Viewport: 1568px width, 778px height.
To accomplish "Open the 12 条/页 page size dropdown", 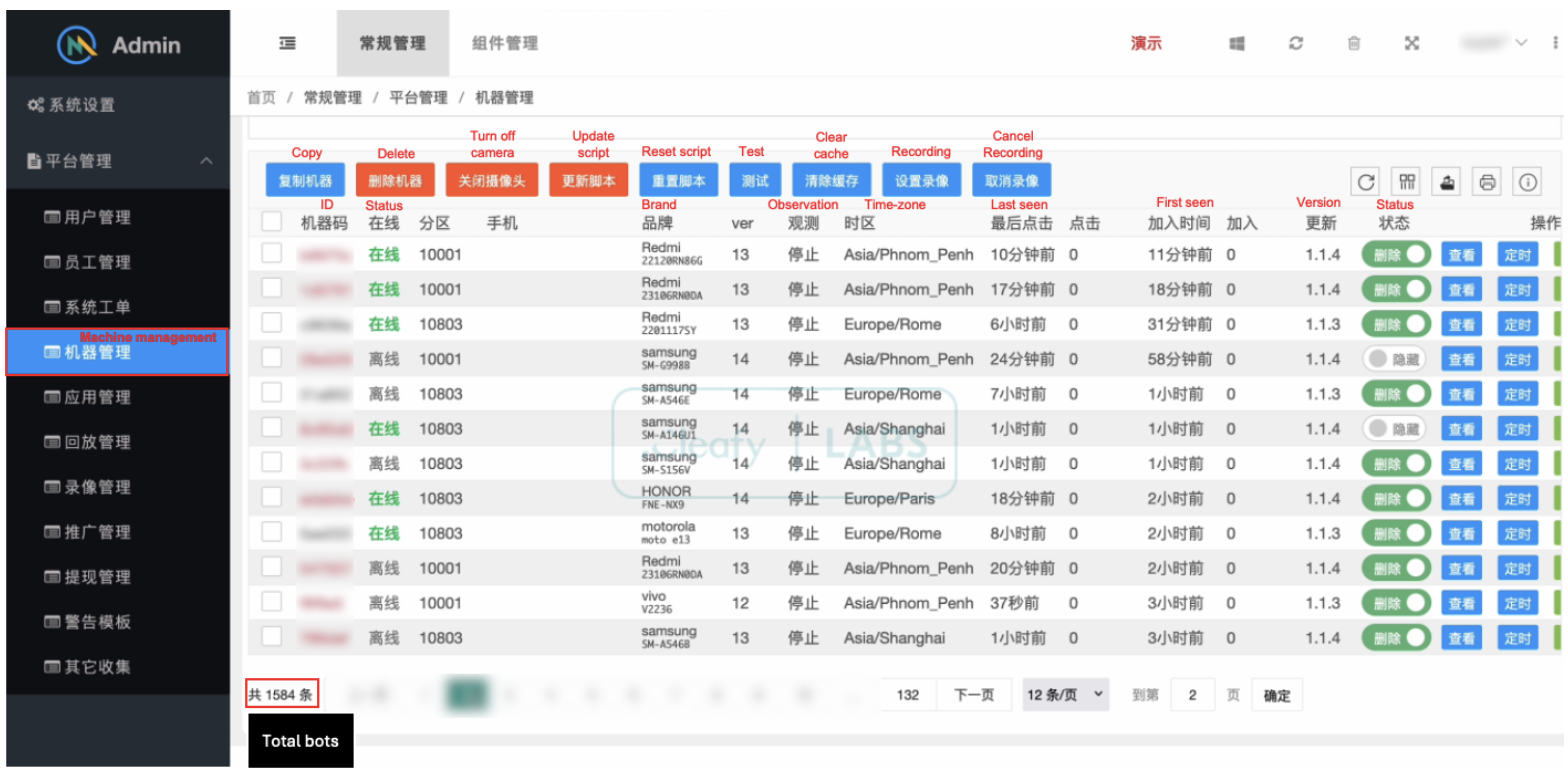I will [1065, 694].
